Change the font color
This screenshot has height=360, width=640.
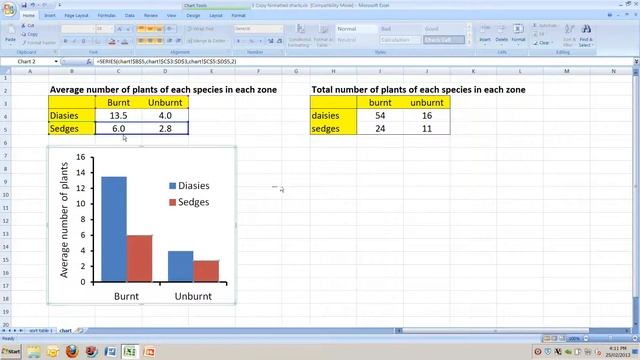[125, 41]
